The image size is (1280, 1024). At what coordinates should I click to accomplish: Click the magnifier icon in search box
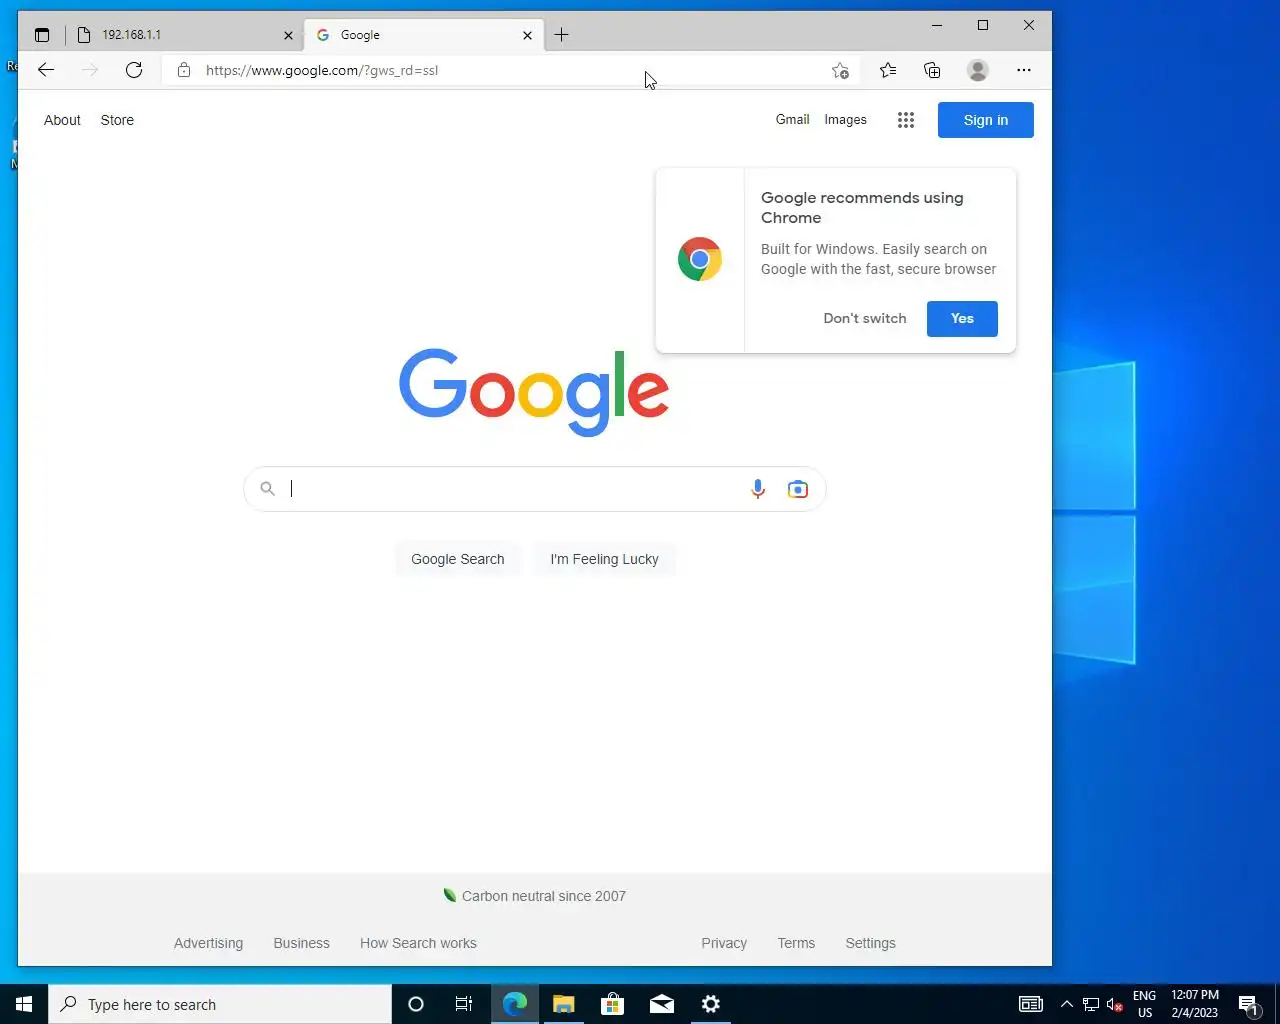point(267,489)
